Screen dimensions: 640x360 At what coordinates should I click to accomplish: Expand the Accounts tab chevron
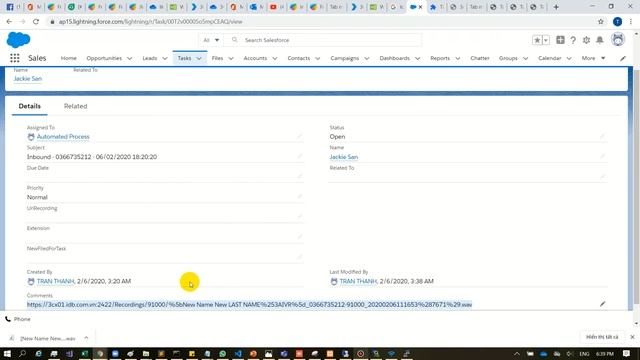(x=275, y=58)
